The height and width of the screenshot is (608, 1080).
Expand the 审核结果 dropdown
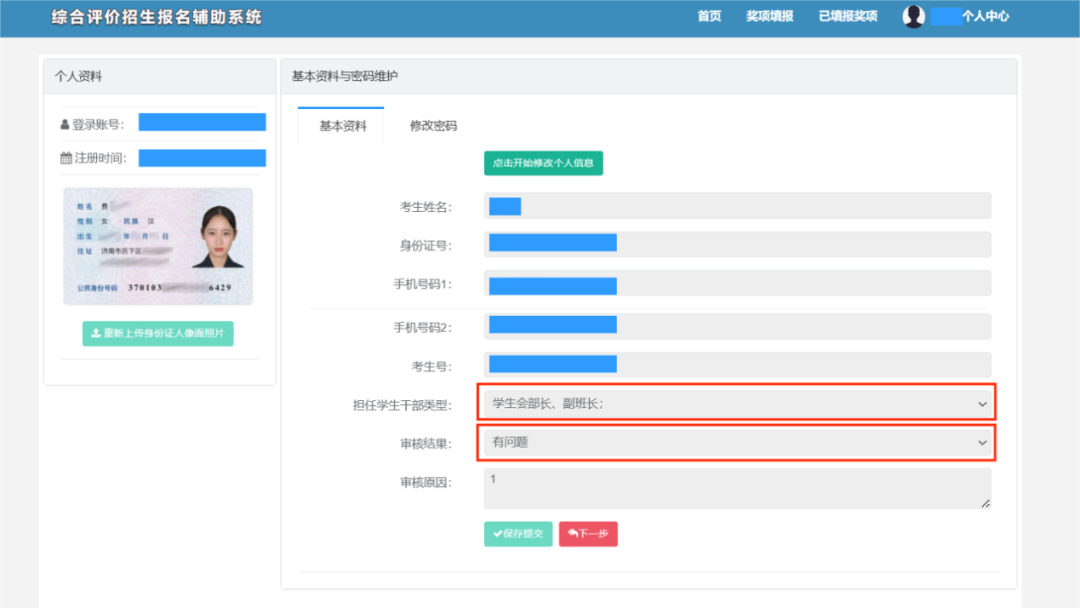click(737, 442)
